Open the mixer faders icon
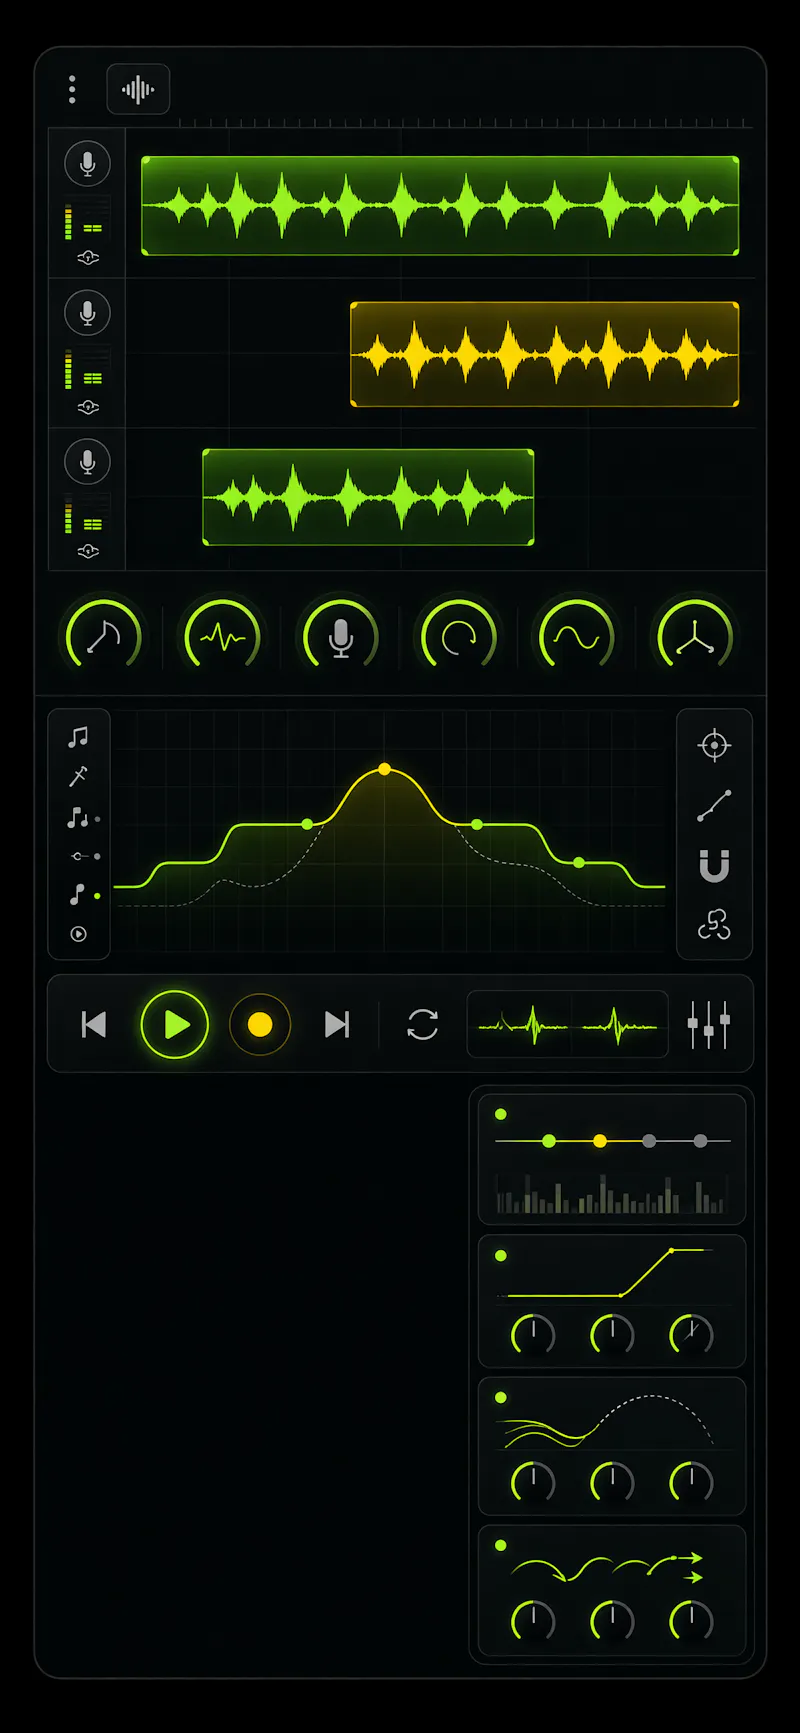The width and height of the screenshot is (800, 1733). (709, 1024)
